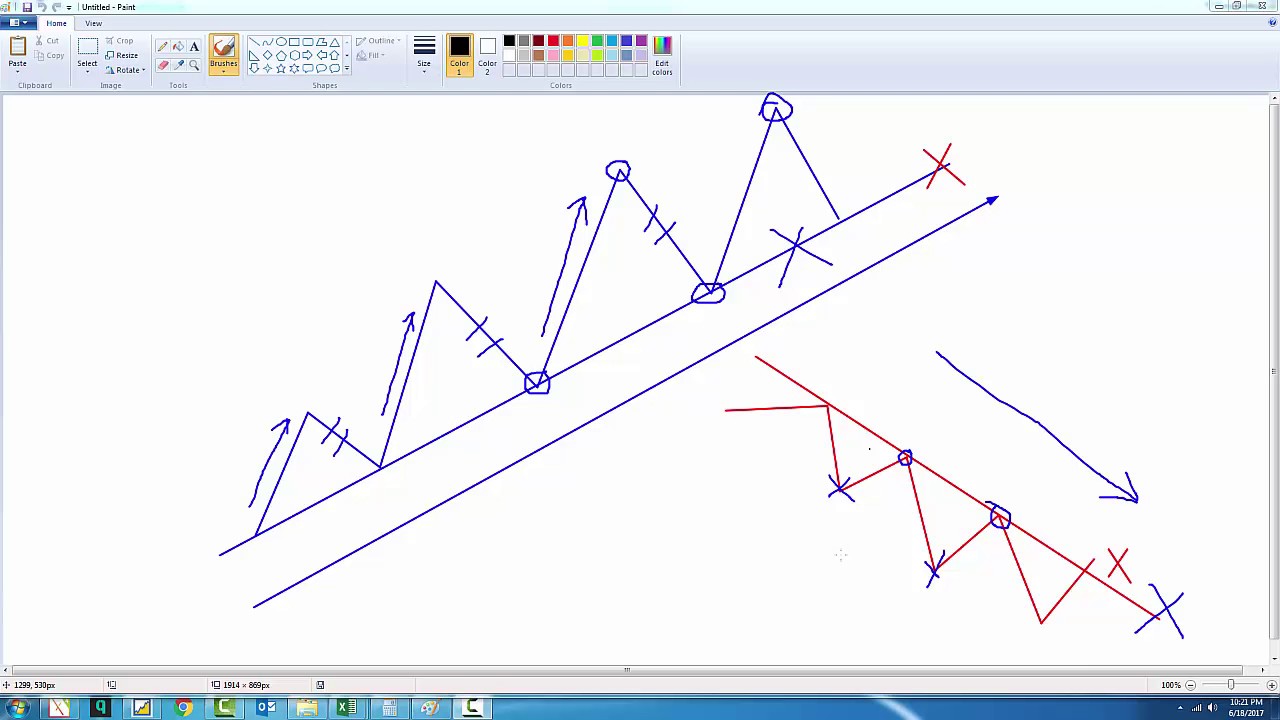Viewport: 1280px width, 720px height.
Task: Select the Magnifier tool
Action: (x=194, y=65)
